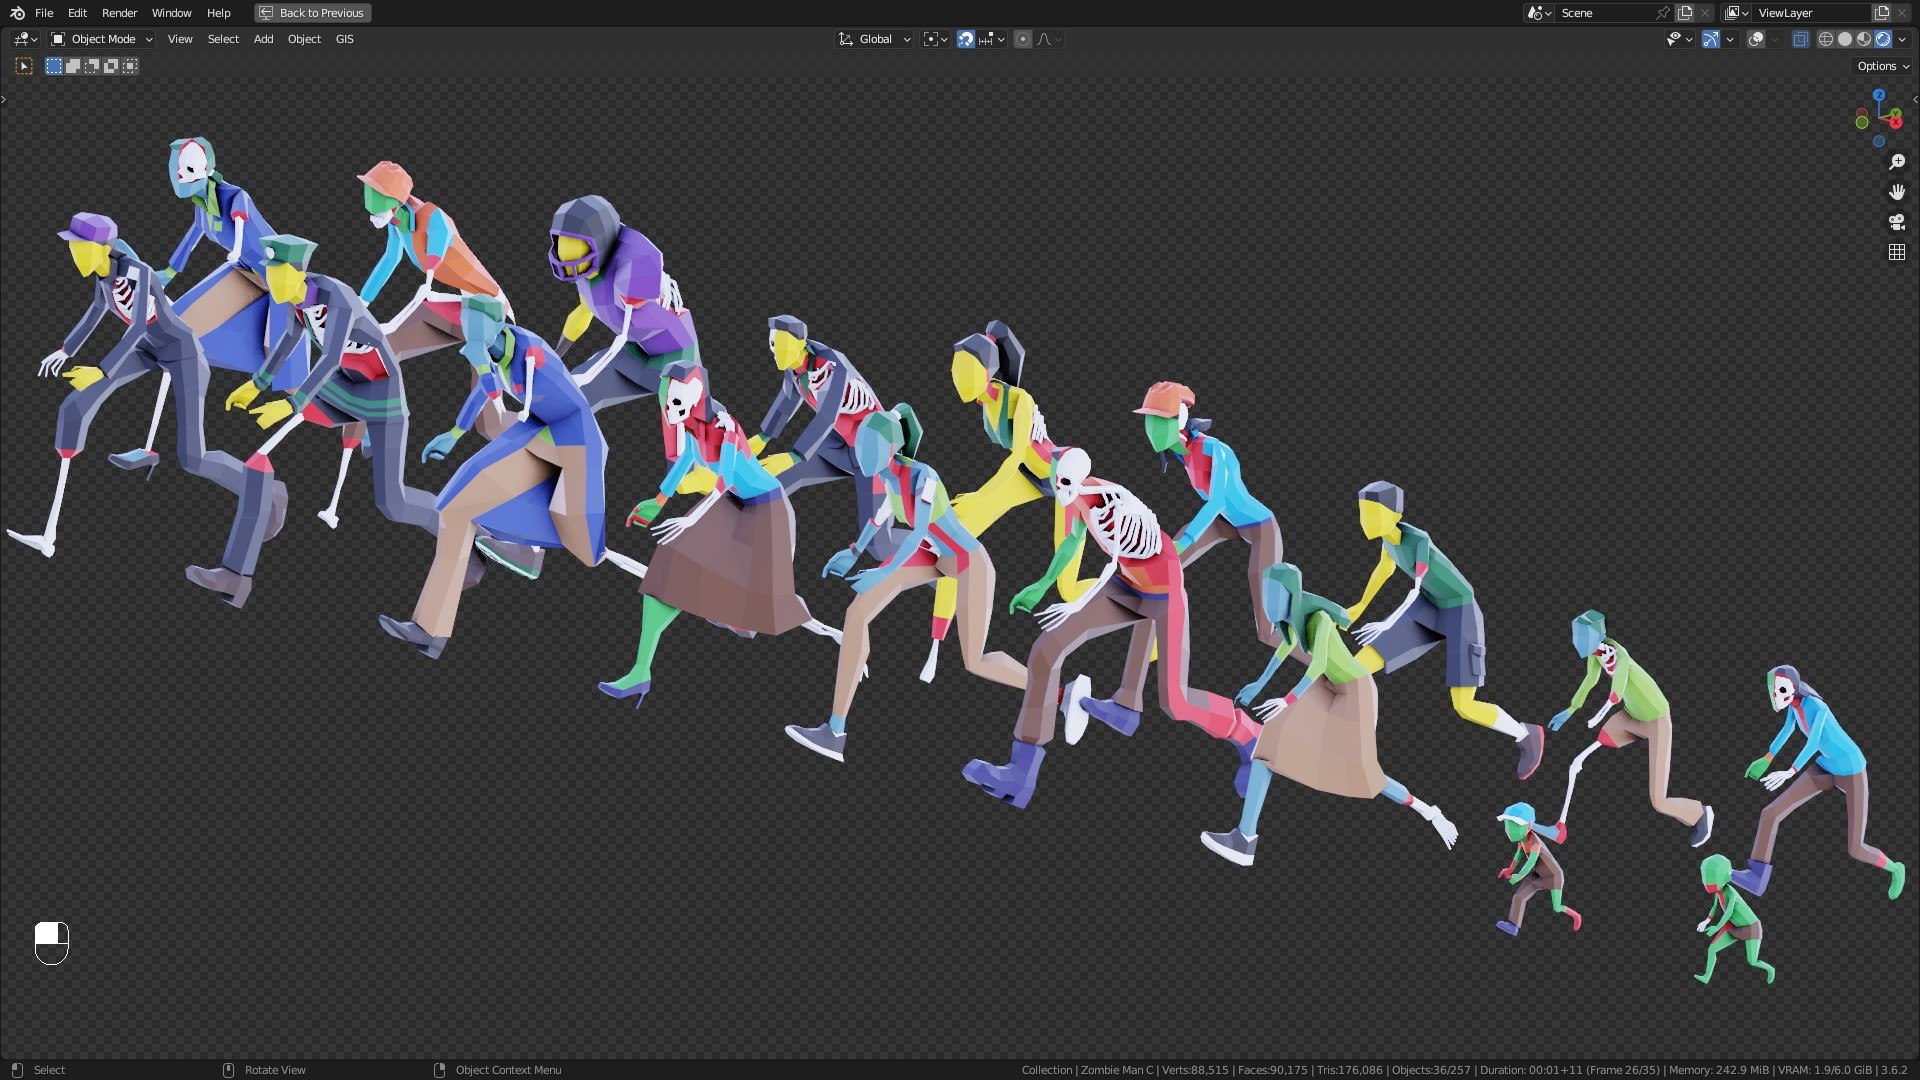Enable Material Preview shading mode
The image size is (1920, 1080).
pos(1864,39)
